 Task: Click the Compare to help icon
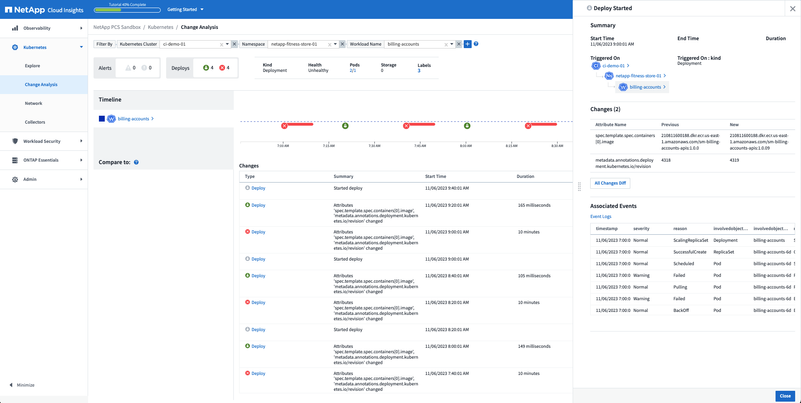[x=136, y=162]
